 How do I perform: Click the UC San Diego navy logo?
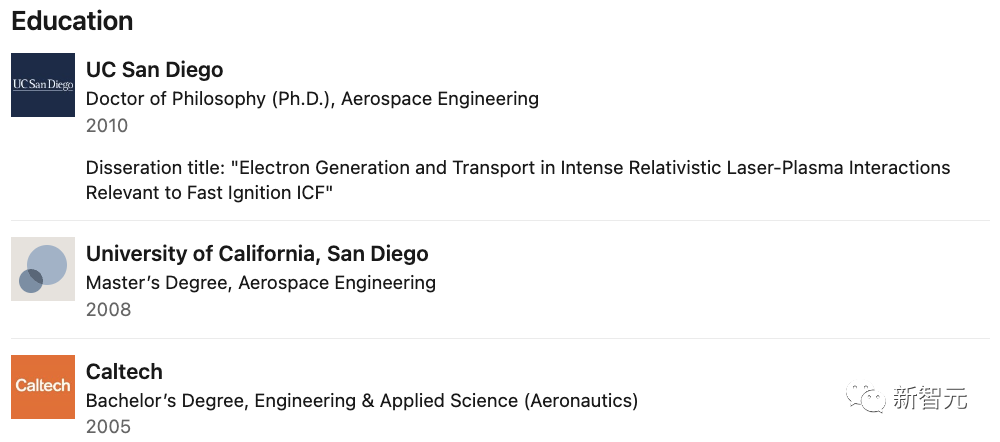coord(43,85)
